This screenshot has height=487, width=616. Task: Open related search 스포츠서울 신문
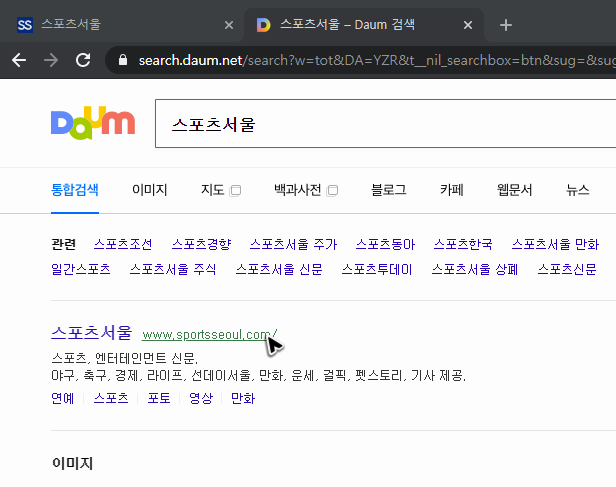click(279, 269)
